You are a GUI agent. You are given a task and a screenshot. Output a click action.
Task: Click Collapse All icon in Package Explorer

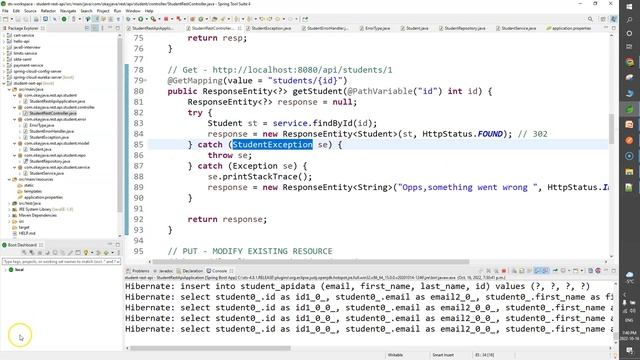(x=87, y=28)
